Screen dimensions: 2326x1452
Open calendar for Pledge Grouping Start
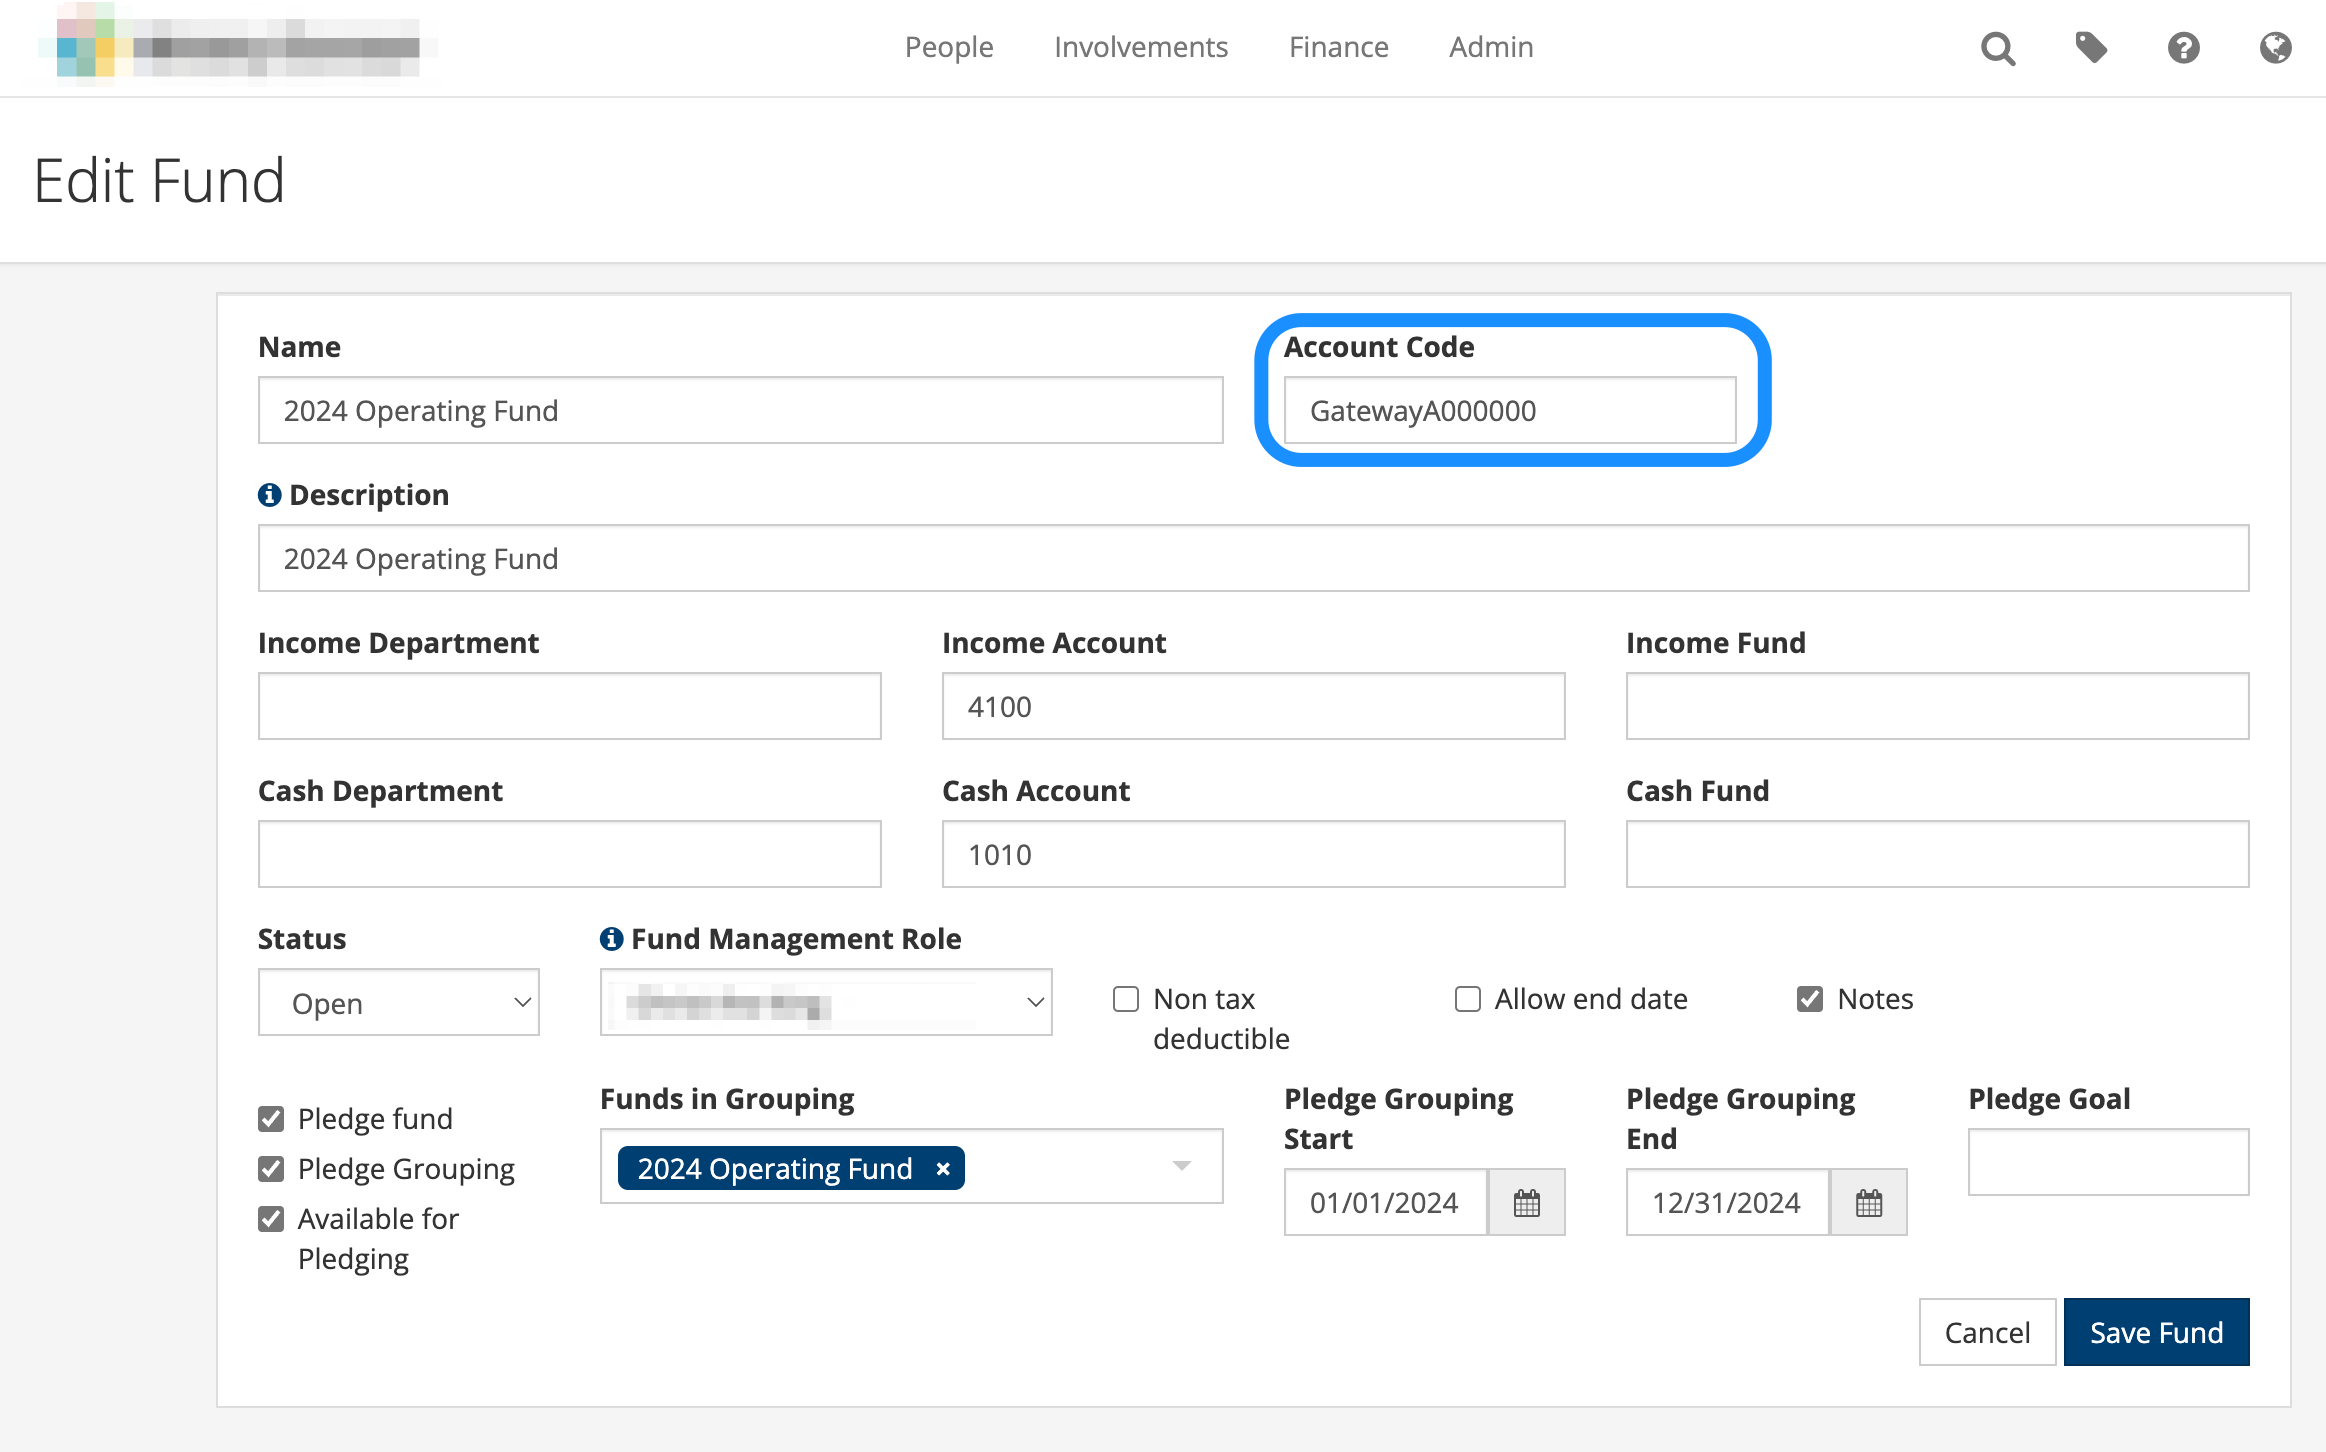pos(1526,1203)
